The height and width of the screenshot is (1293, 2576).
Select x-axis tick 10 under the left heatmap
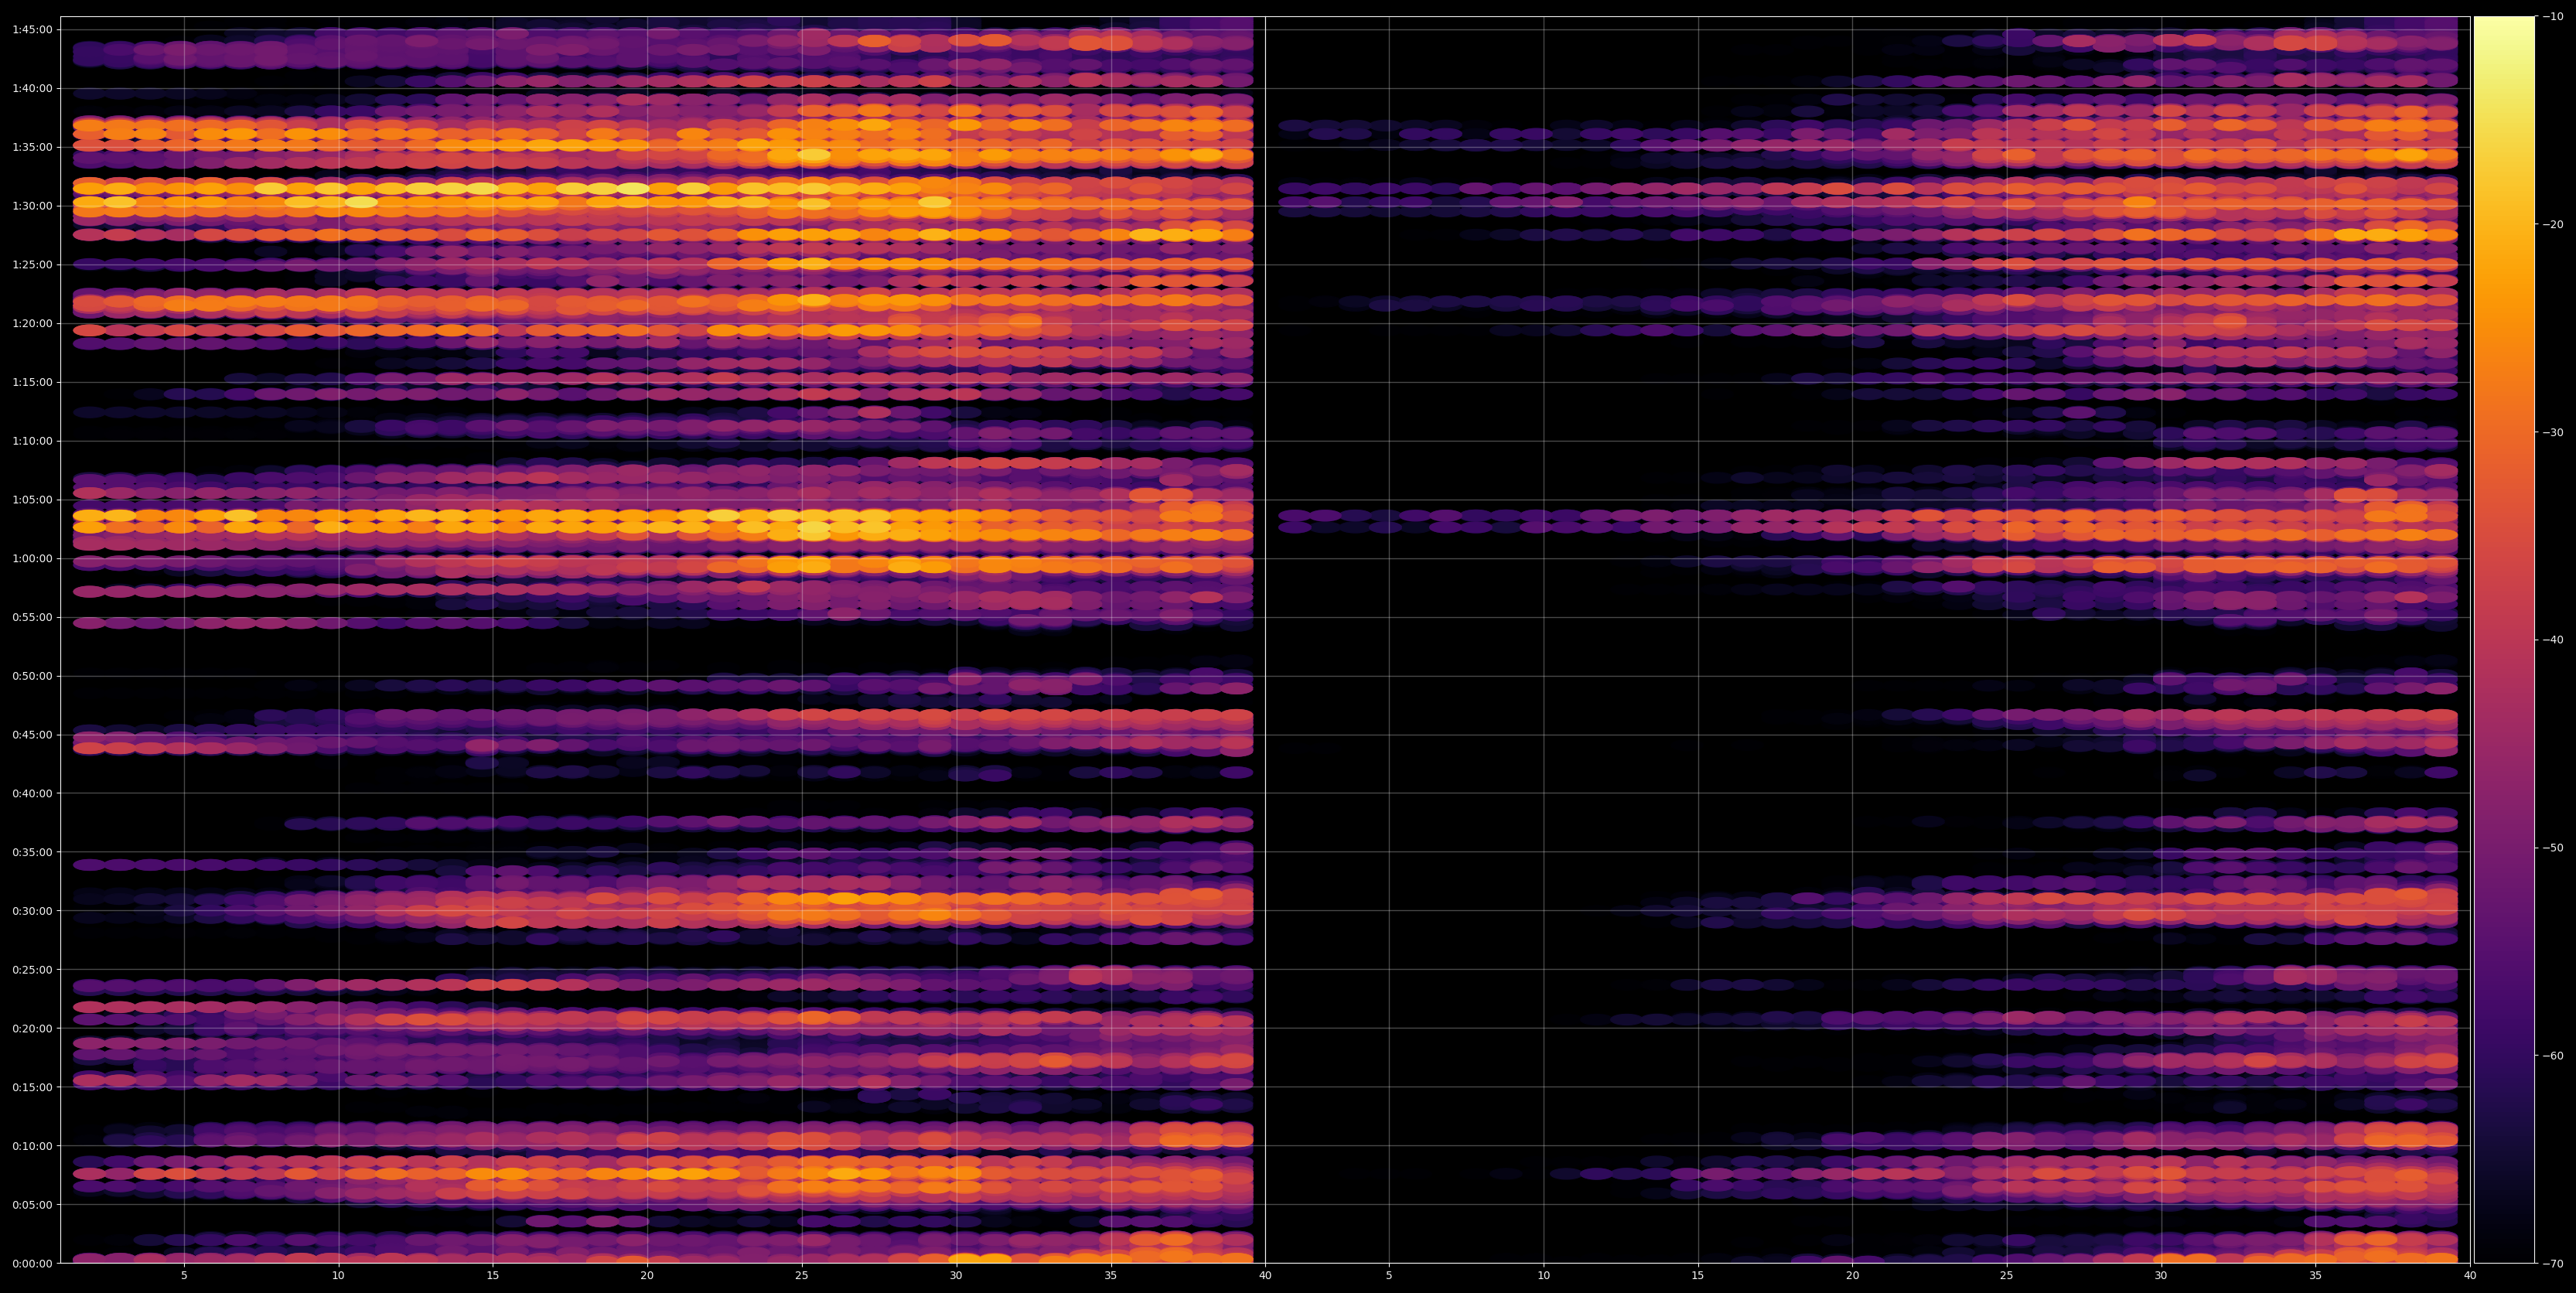coord(338,1275)
